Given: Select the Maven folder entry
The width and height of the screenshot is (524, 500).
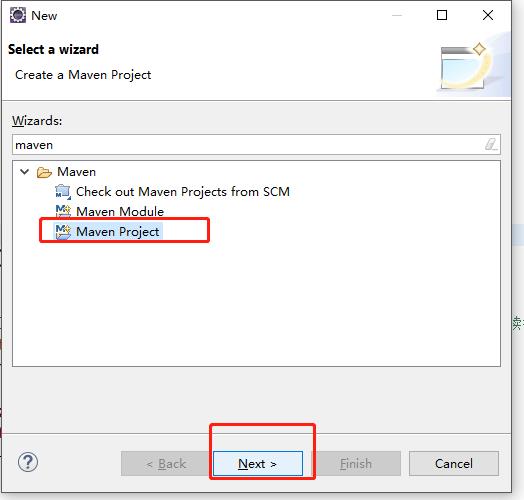Looking at the screenshot, I should 77,172.
